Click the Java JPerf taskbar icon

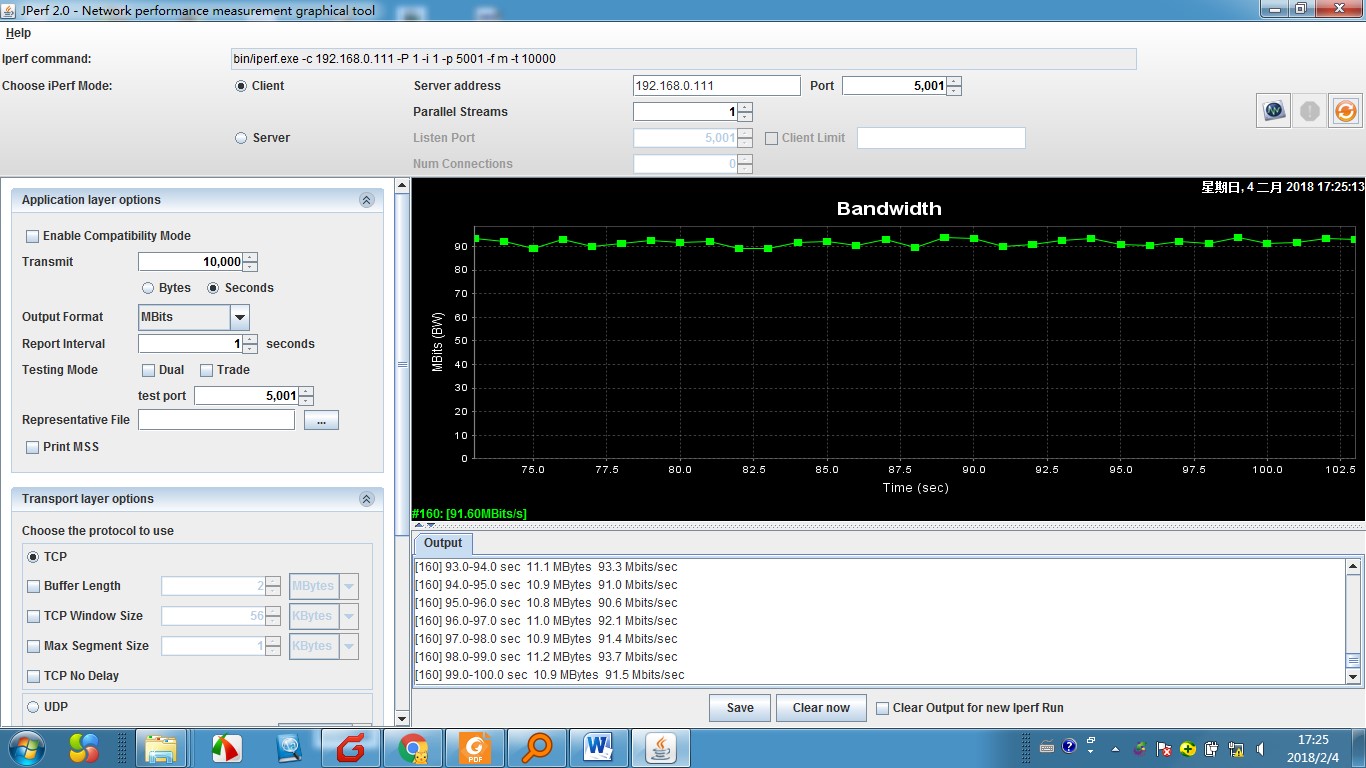pos(661,748)
